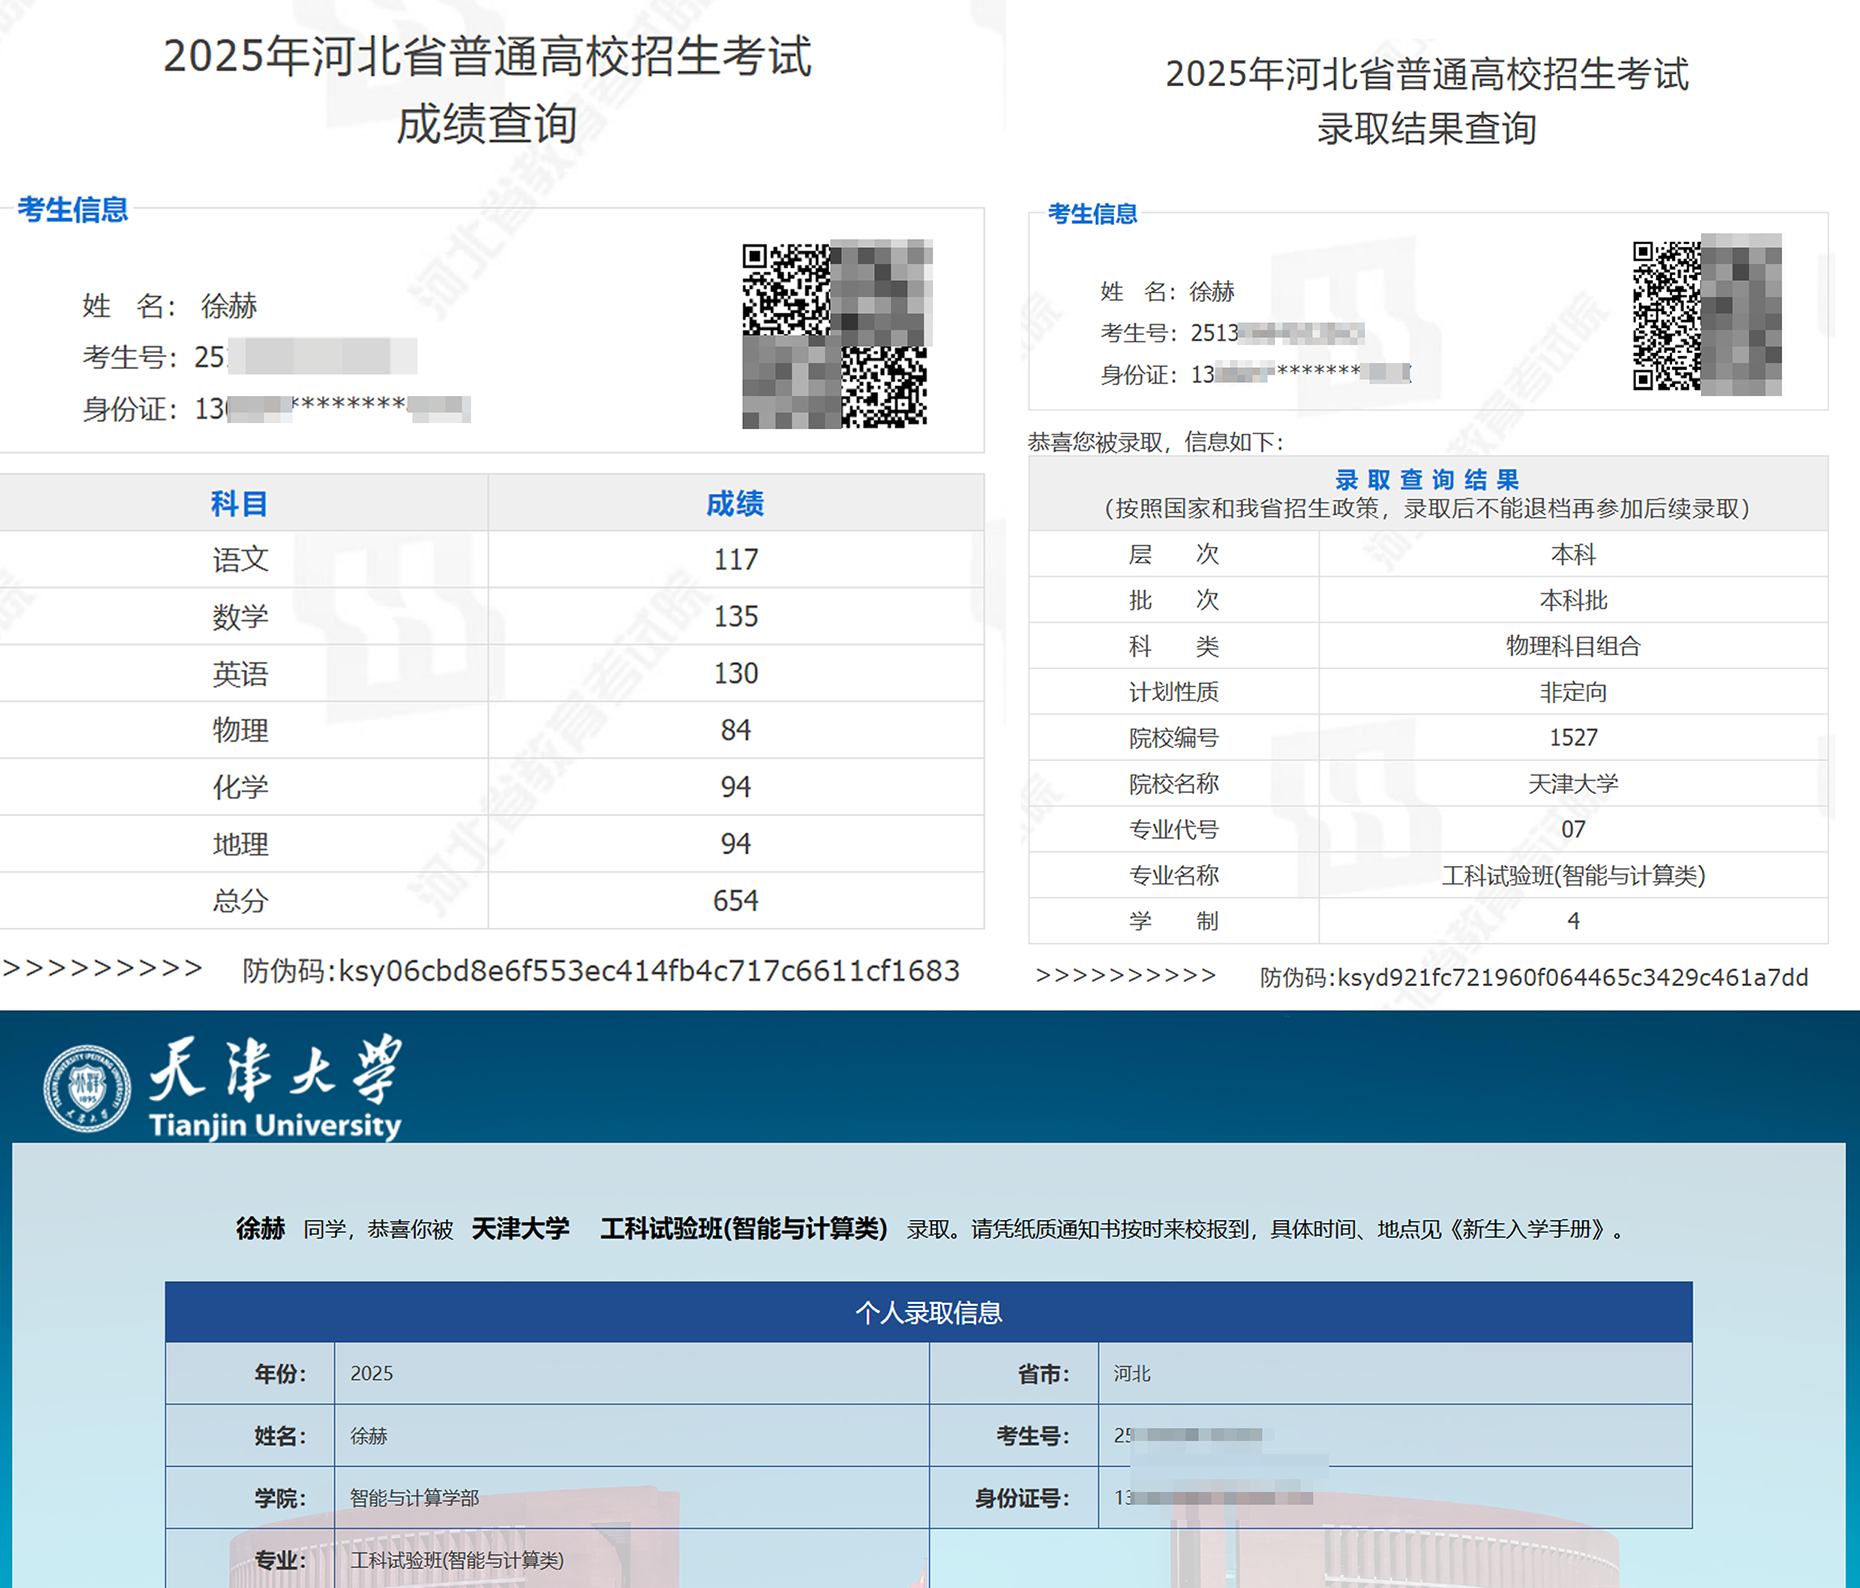Click the blurred 身份证号 value in Tianjin table
The height and width of the screenshot is (1588, 1860).
pyautogui.click(x=1213, y=1497)
